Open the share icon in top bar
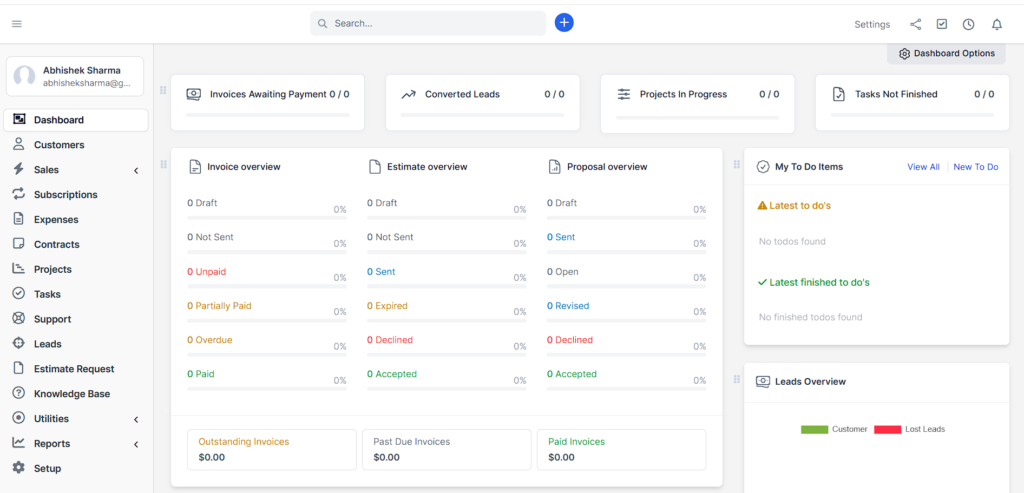The height and width of the screenshot is (493, 1024). pyautogui.click(x=916, y=24)
